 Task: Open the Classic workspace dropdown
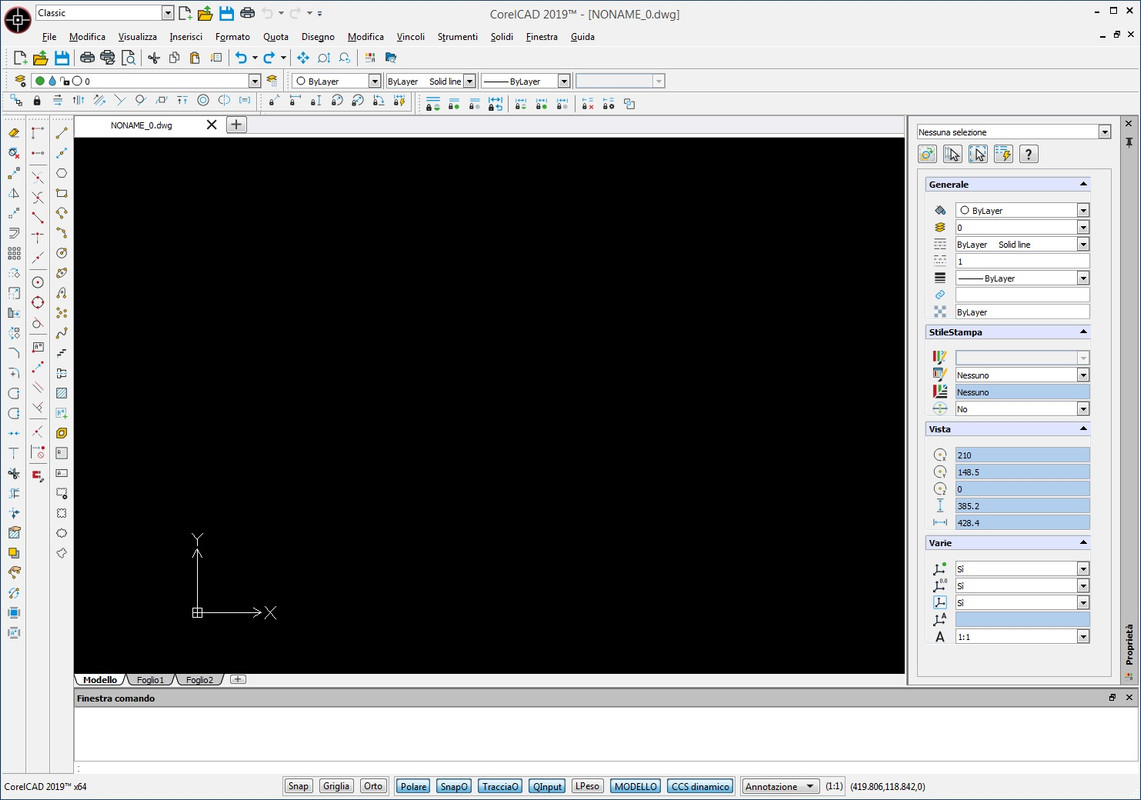tap(168, 13)
